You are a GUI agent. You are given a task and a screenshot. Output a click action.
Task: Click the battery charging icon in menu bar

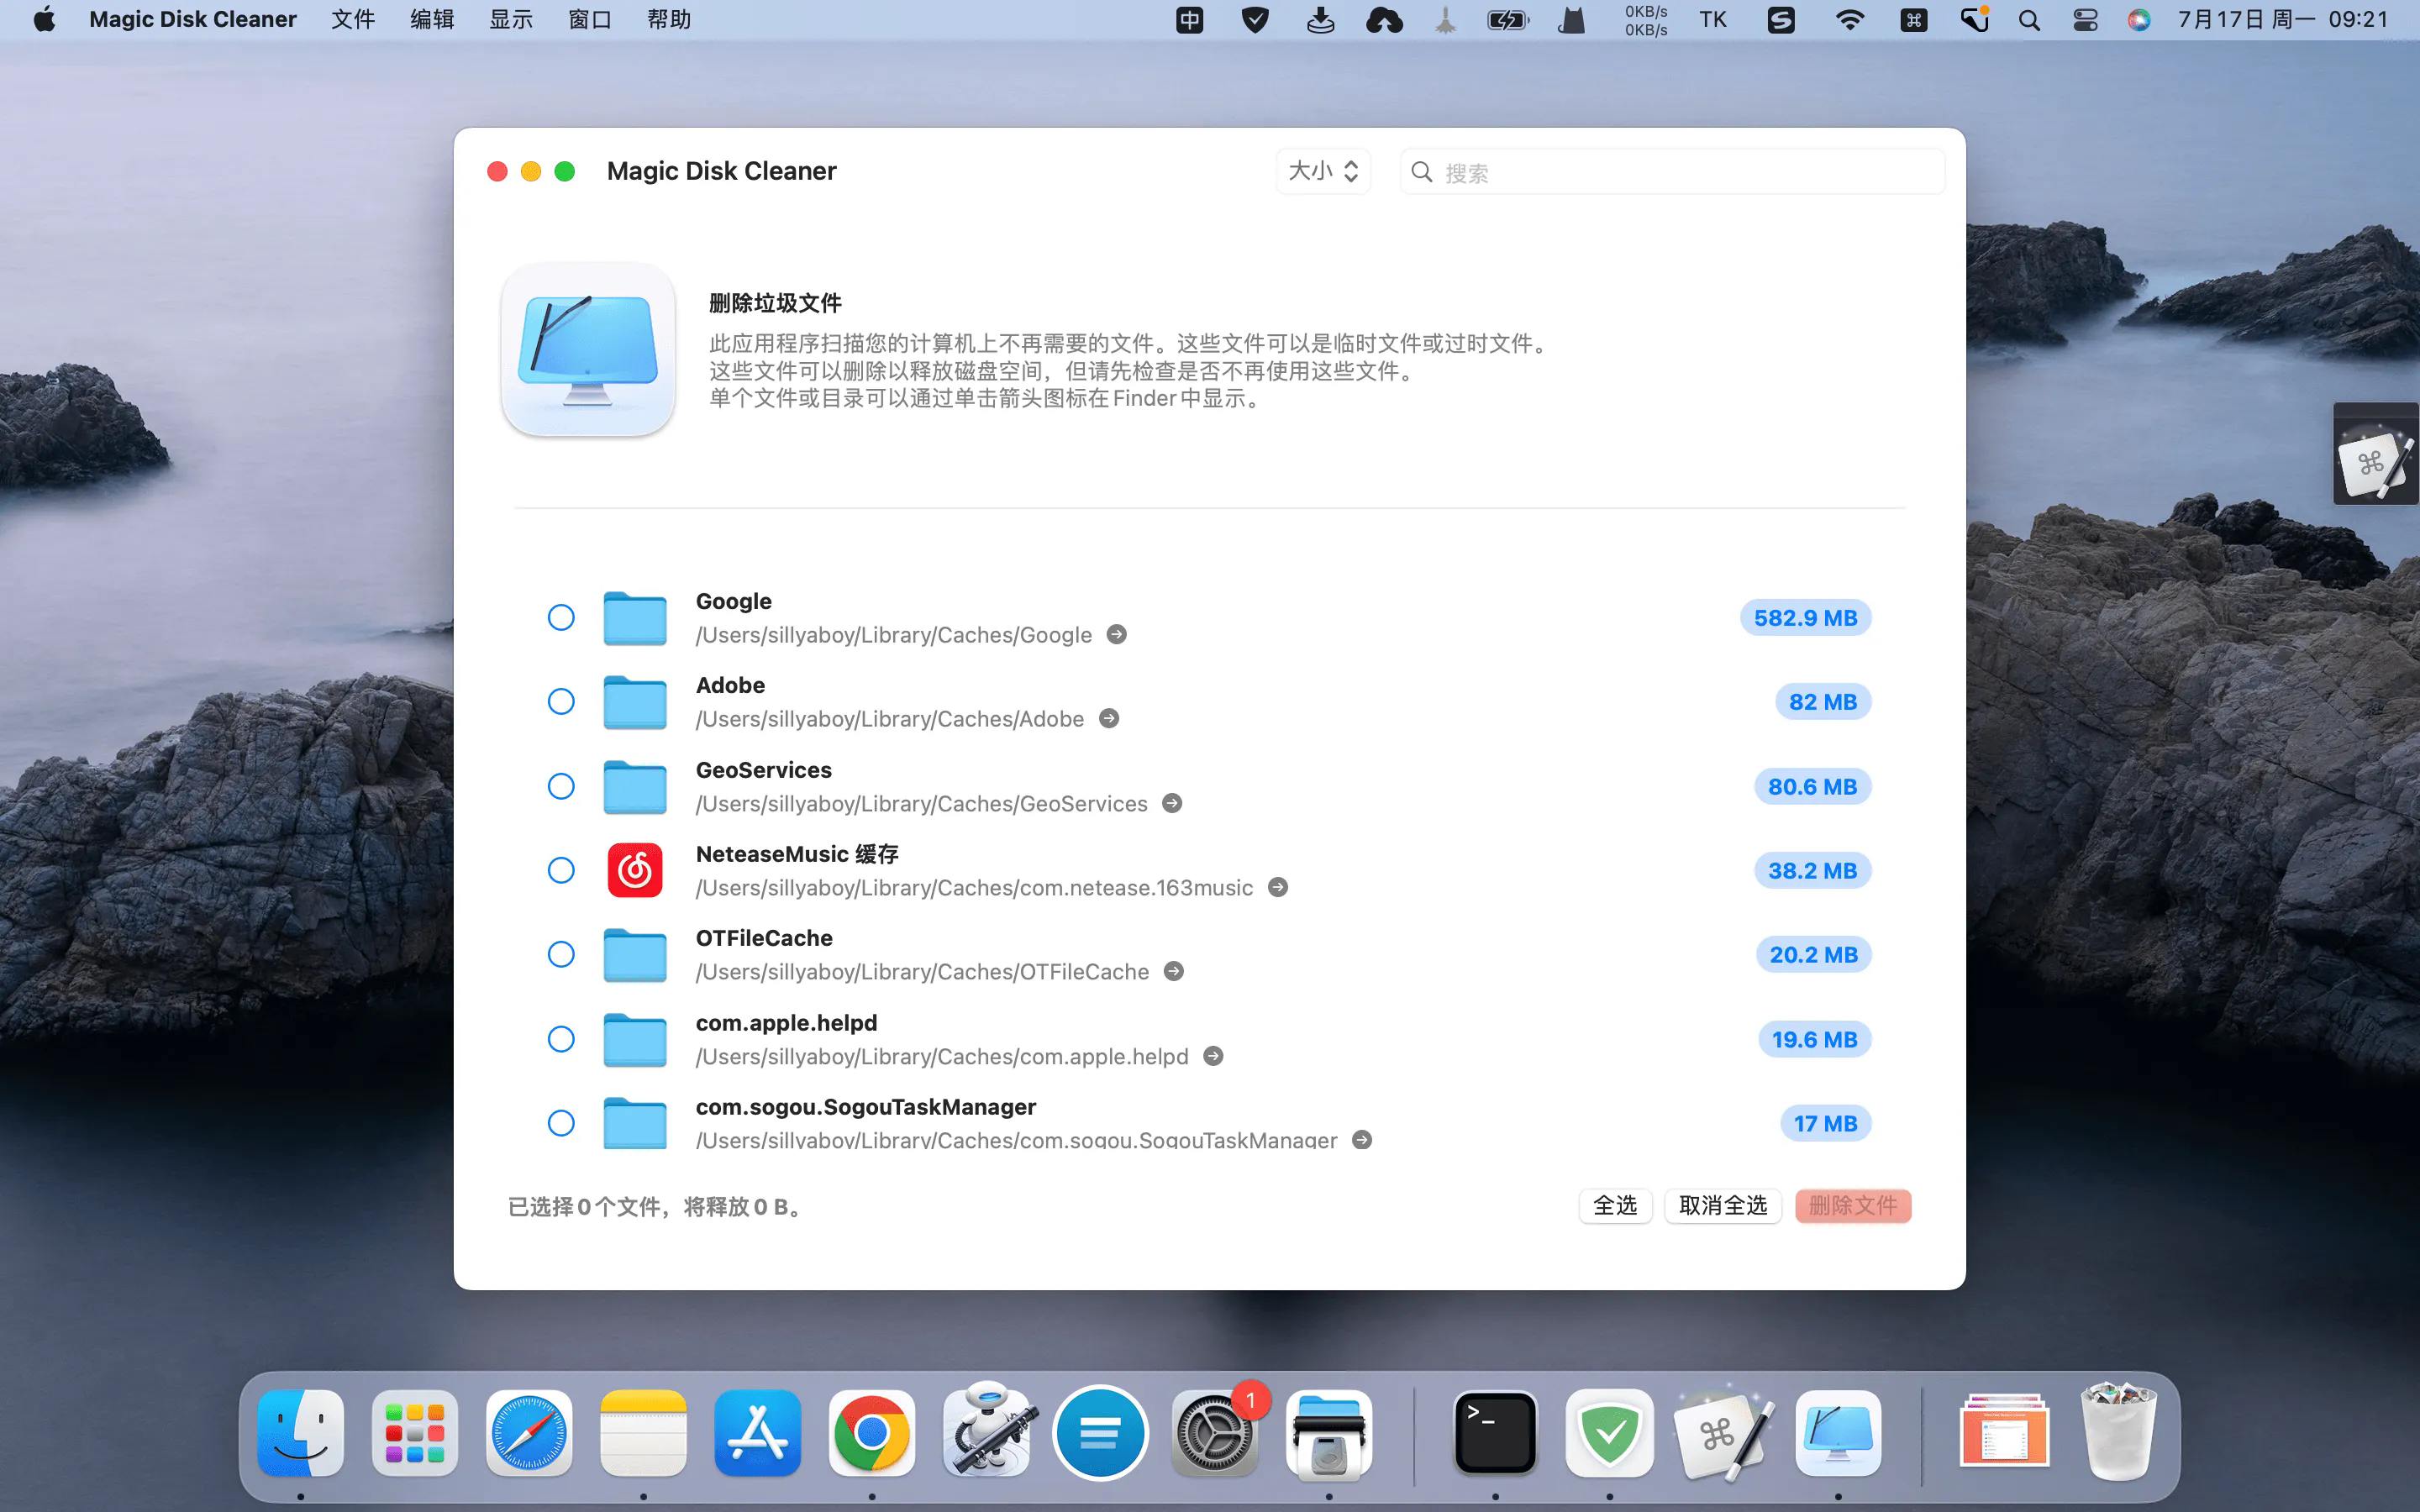1508,20
